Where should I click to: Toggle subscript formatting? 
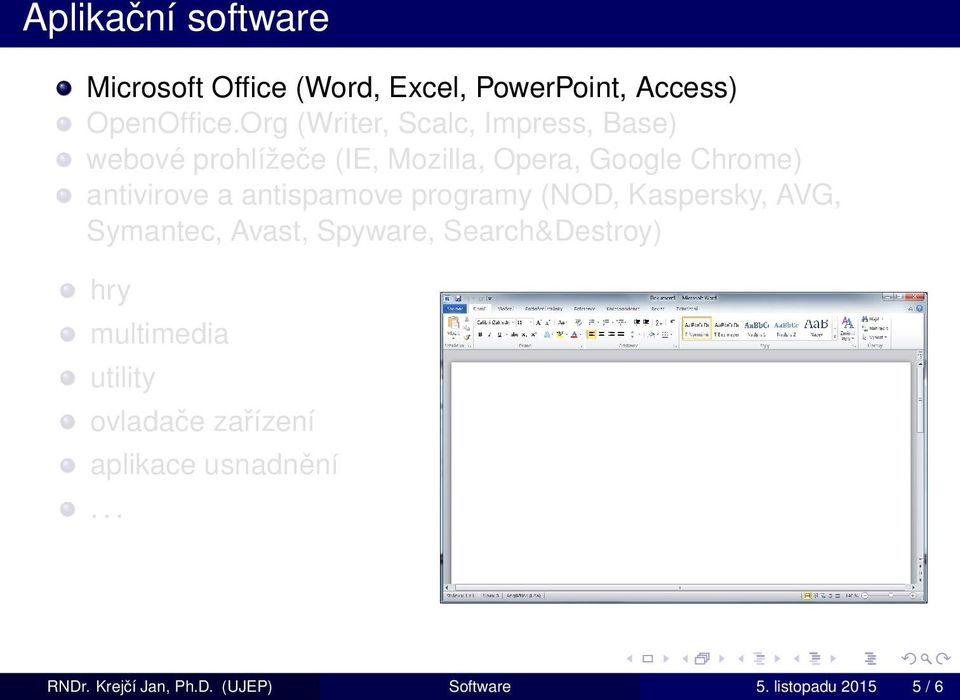pos(524,334)
